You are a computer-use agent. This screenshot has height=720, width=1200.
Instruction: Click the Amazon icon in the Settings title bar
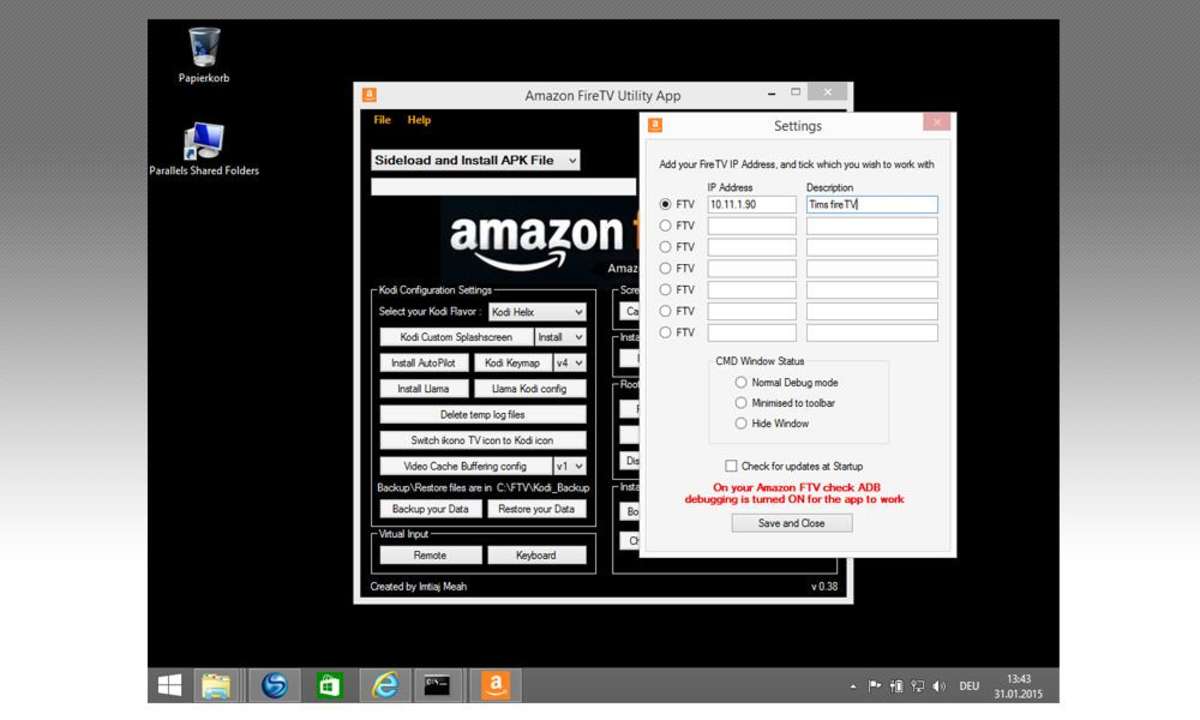(x=655, y=126)
